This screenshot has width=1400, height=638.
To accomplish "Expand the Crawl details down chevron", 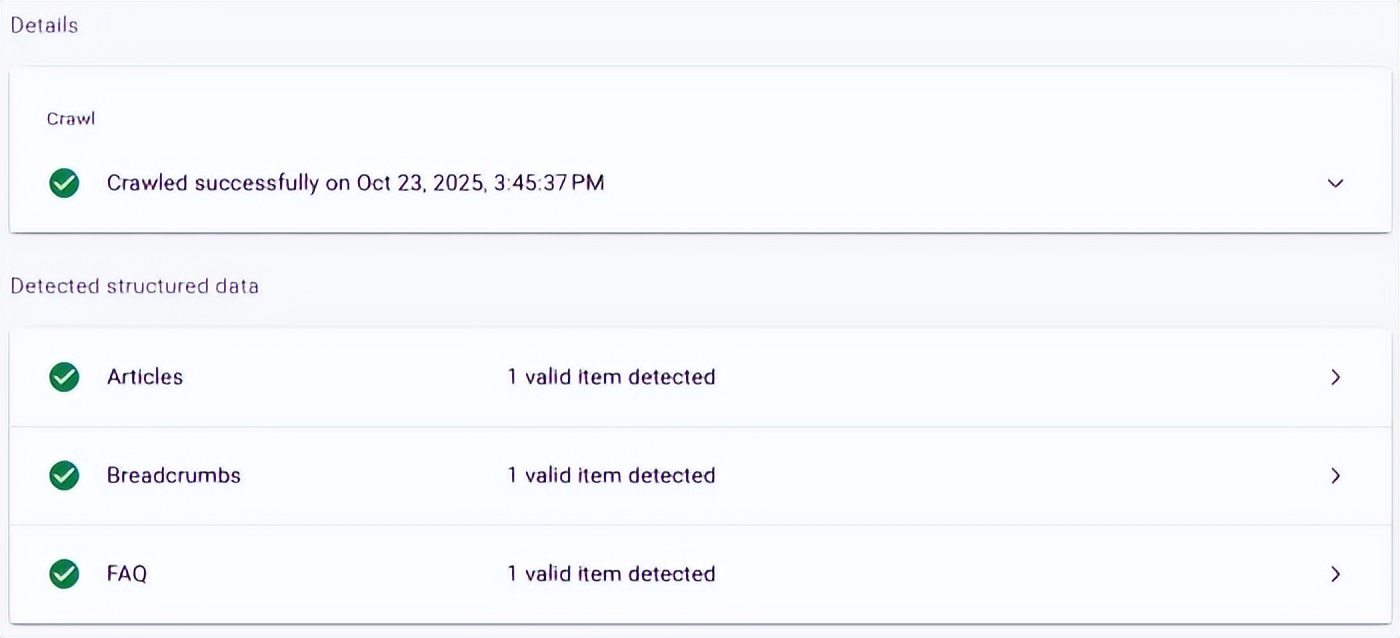I will [x=1335, y=183].
